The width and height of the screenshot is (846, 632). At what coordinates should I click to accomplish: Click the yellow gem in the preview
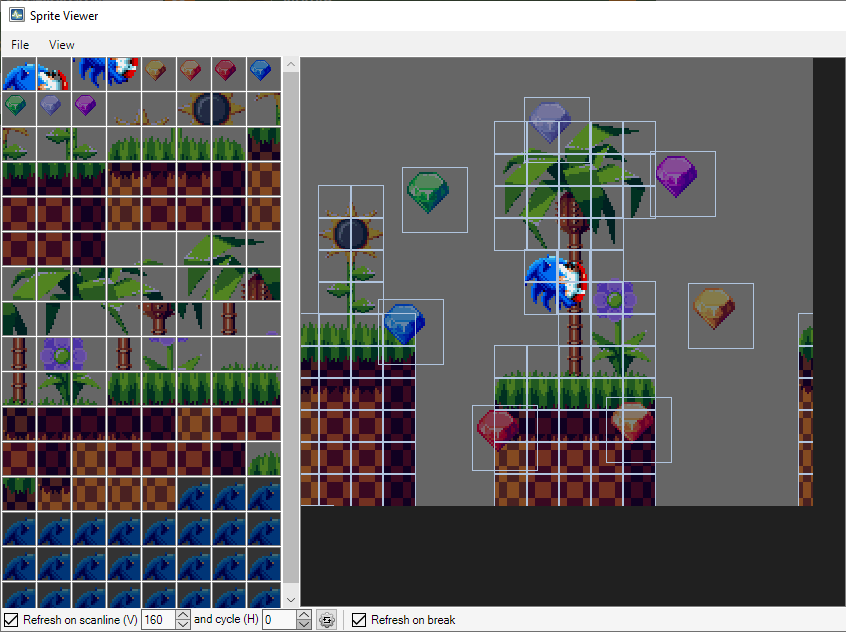(714, 308)
